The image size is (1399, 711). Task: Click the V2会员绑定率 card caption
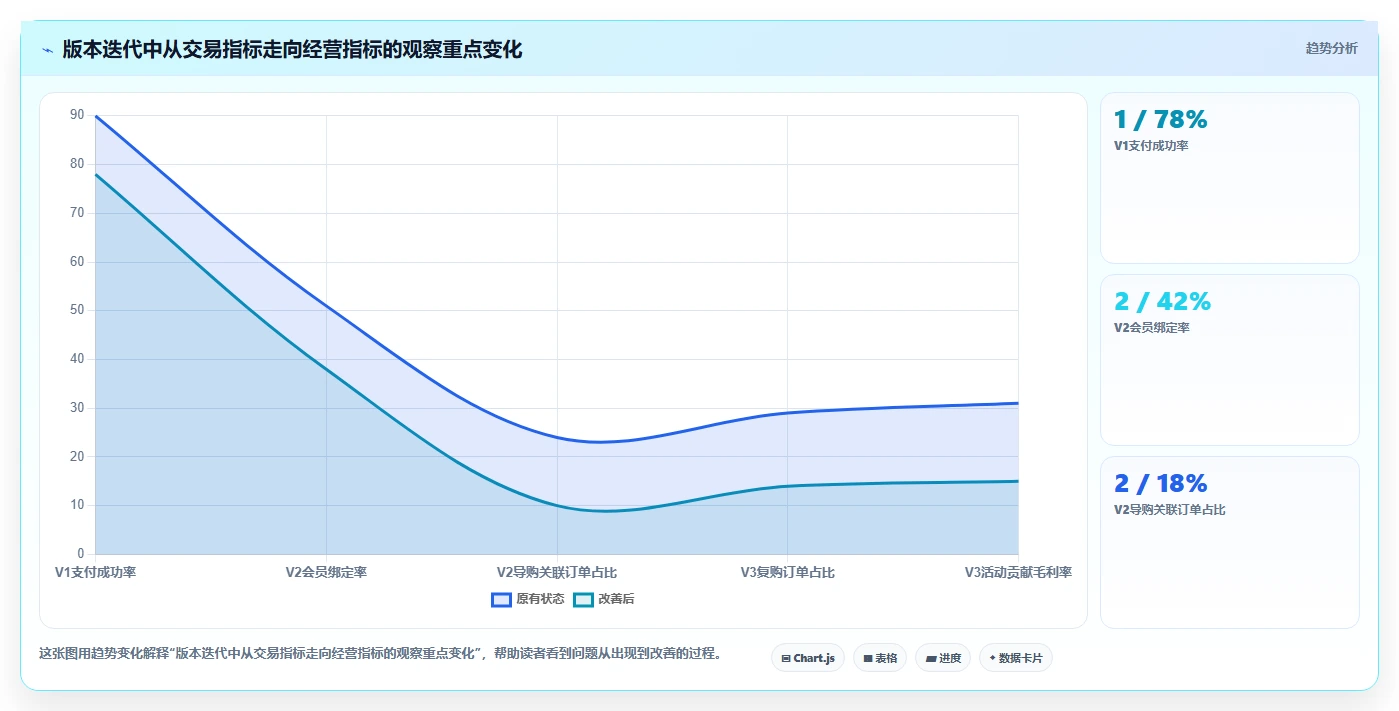coord(1151,328)
